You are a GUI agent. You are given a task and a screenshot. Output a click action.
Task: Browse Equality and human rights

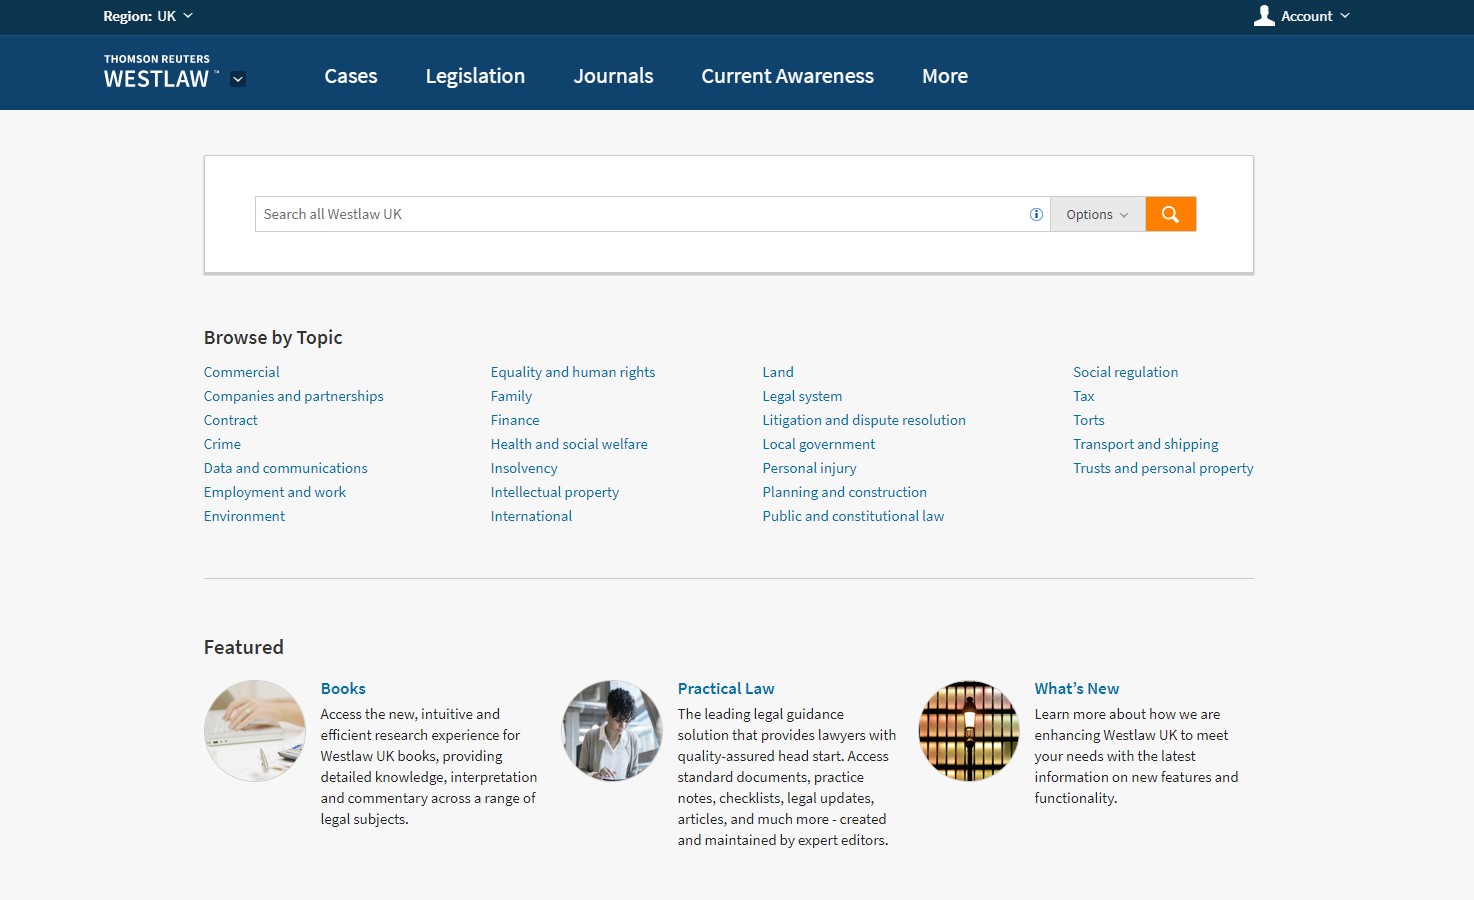point(573,372)
